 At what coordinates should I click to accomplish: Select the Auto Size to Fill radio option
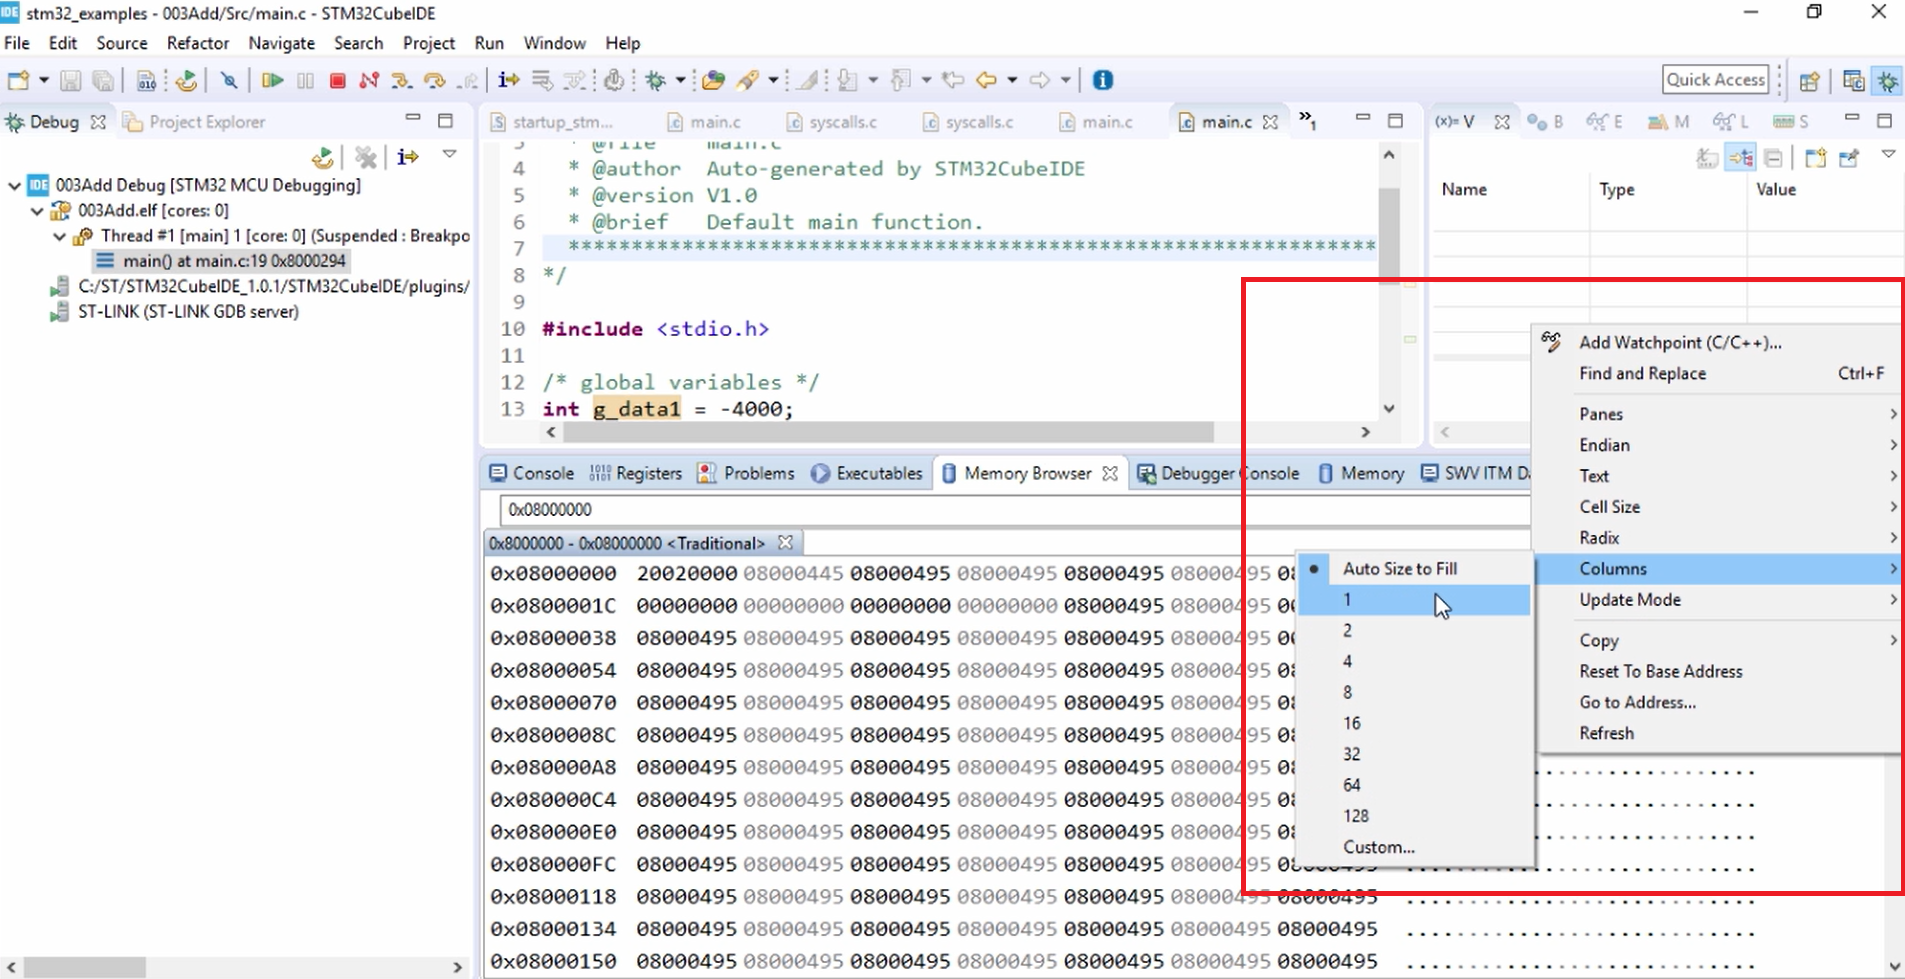coord(1401,568)
